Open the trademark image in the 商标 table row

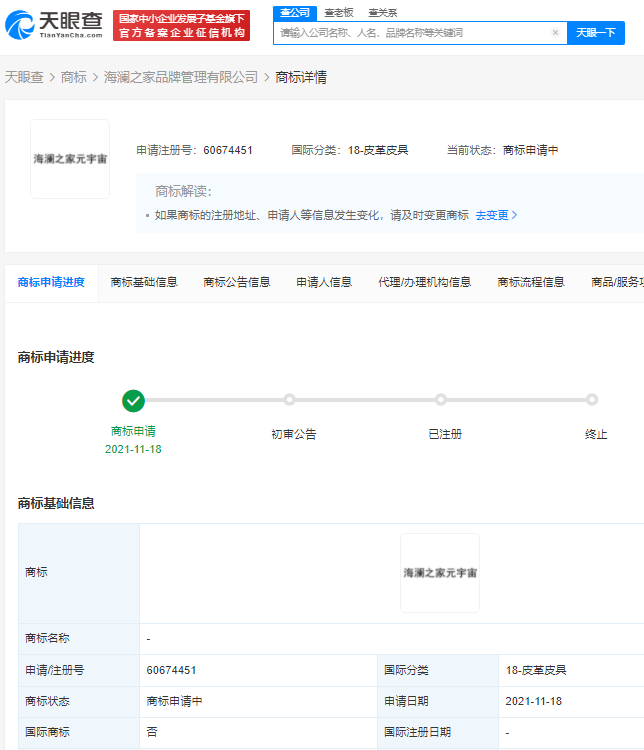[440, 573]
